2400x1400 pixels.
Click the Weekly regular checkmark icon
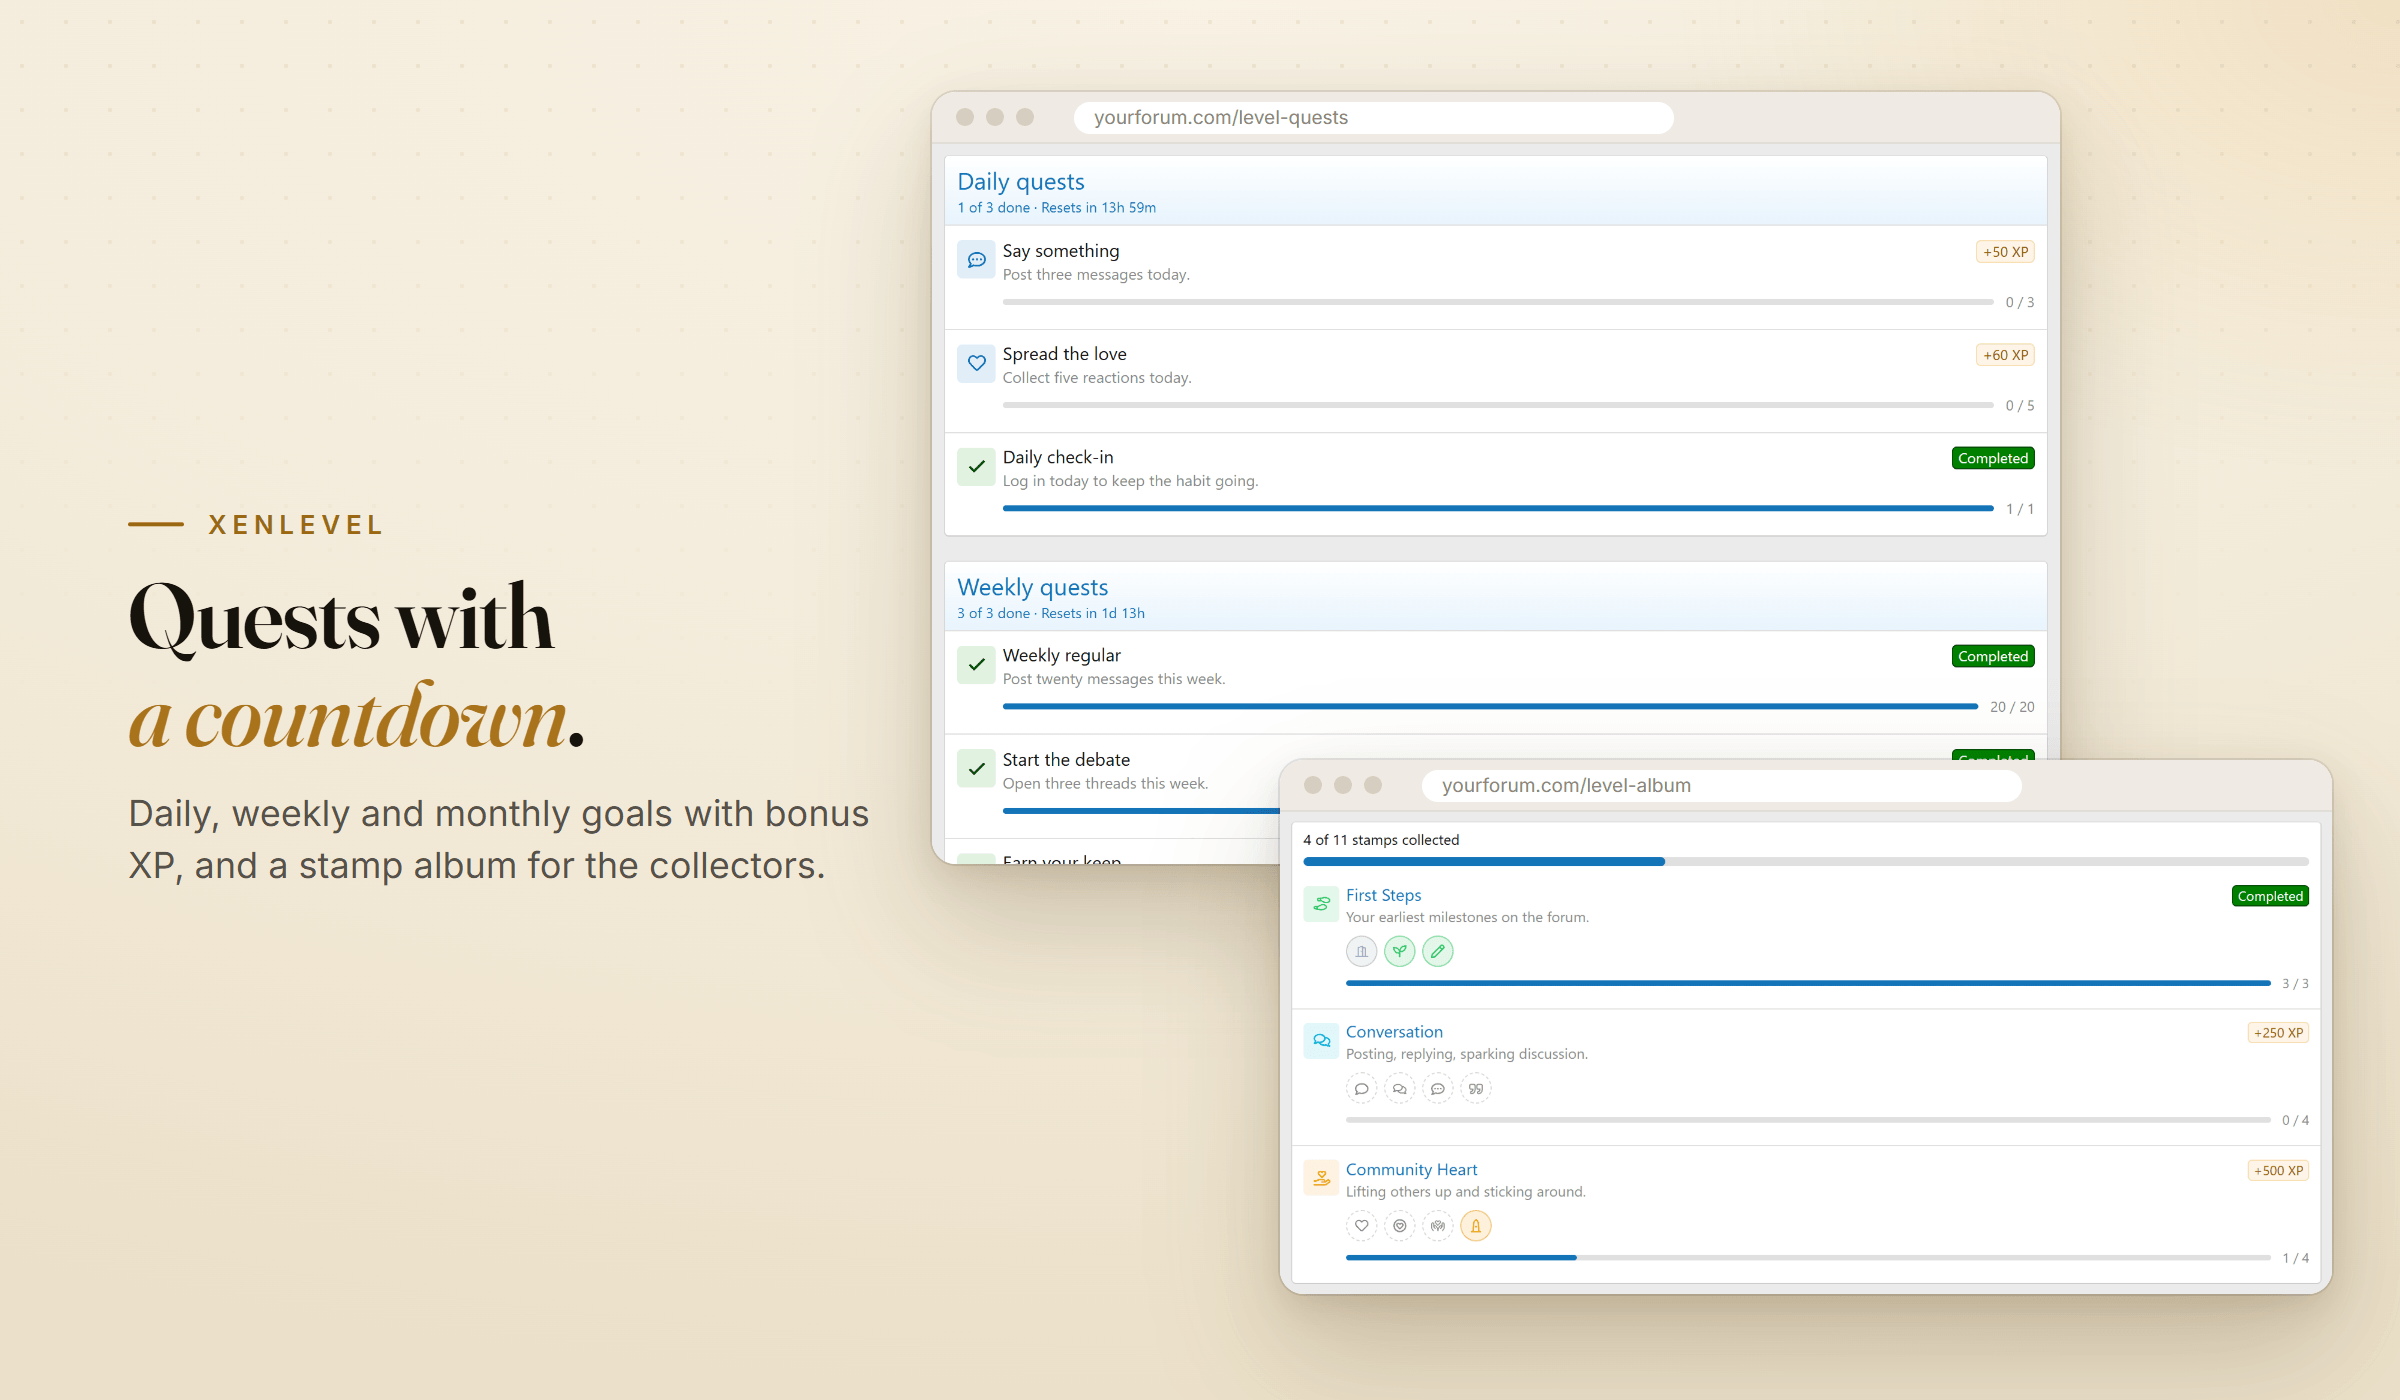point(976,664)
